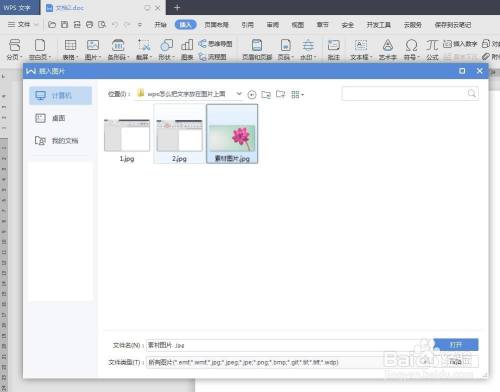
Task: Click the Page Break (分页) icon
Action: click(14, 45)
